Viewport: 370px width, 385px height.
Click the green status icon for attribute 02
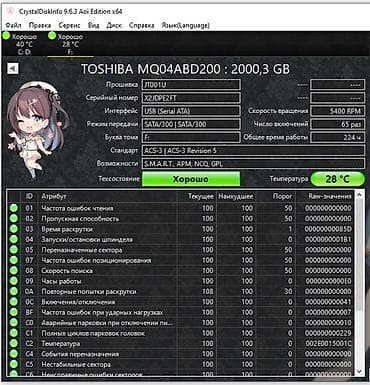click(x=14, y=219)
